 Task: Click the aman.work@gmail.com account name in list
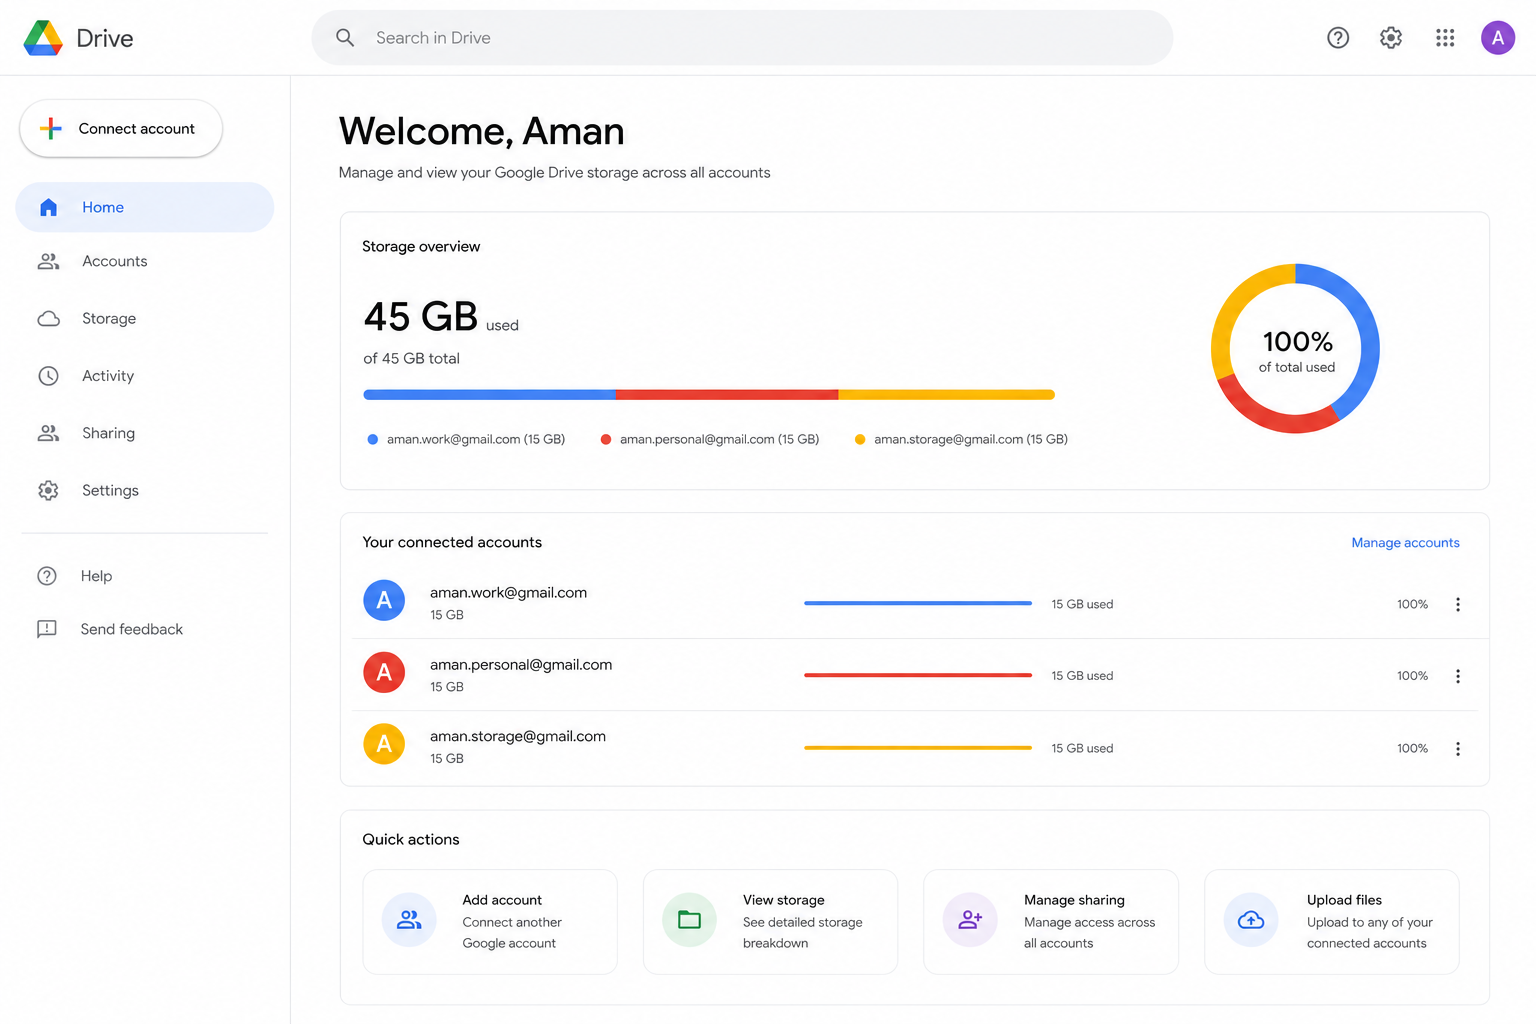508,593
